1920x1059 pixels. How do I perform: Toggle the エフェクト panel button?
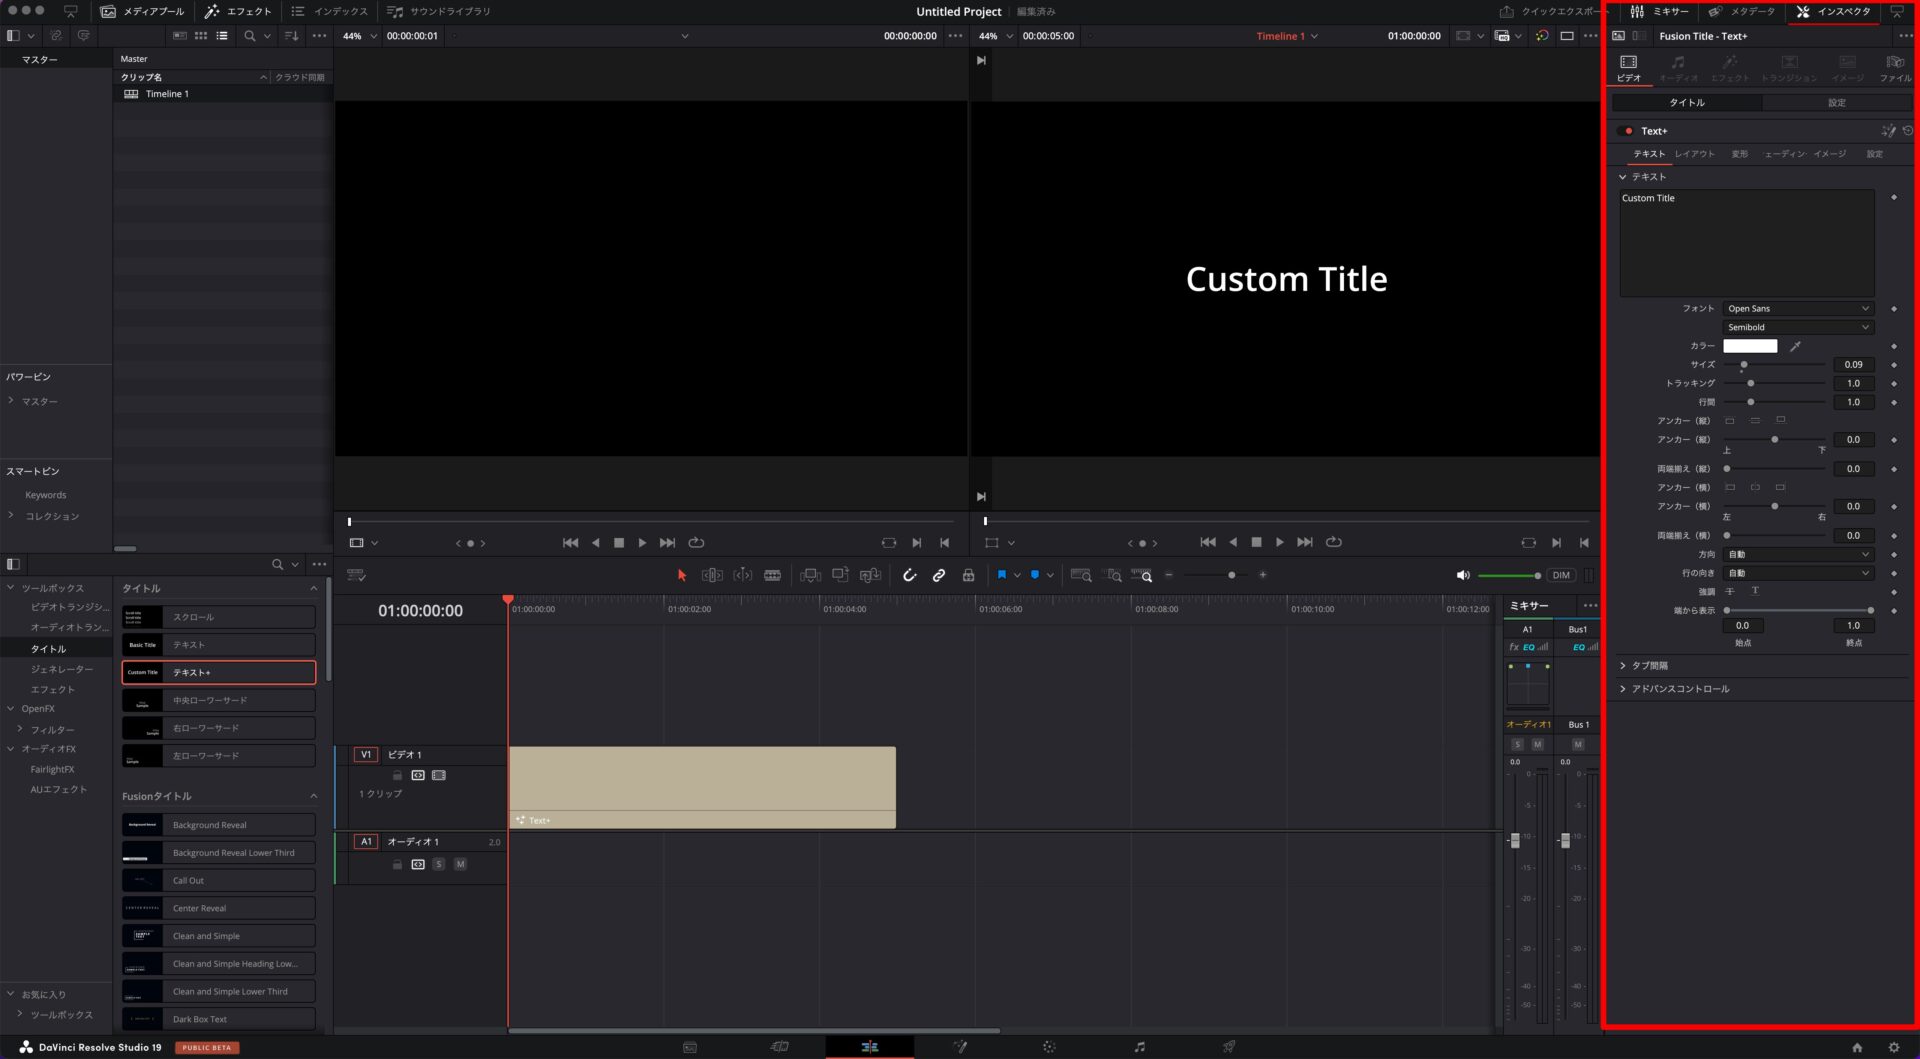(x=238, y=12)
